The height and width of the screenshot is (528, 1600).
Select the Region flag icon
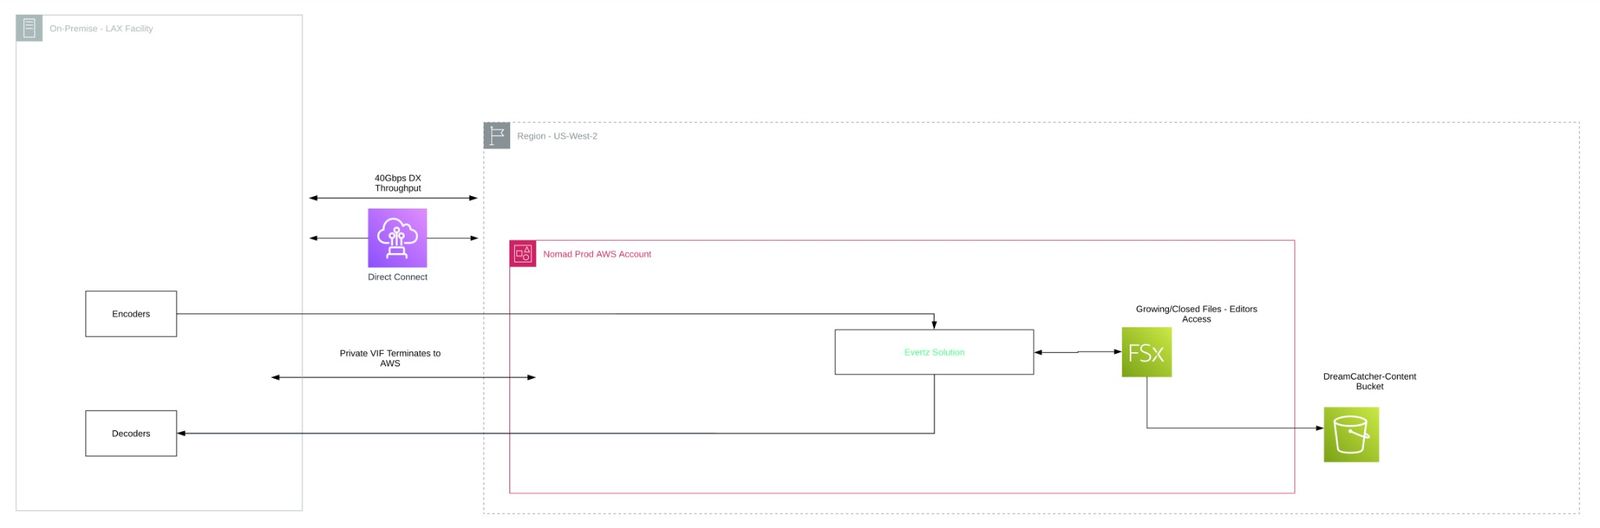point(497,135)
